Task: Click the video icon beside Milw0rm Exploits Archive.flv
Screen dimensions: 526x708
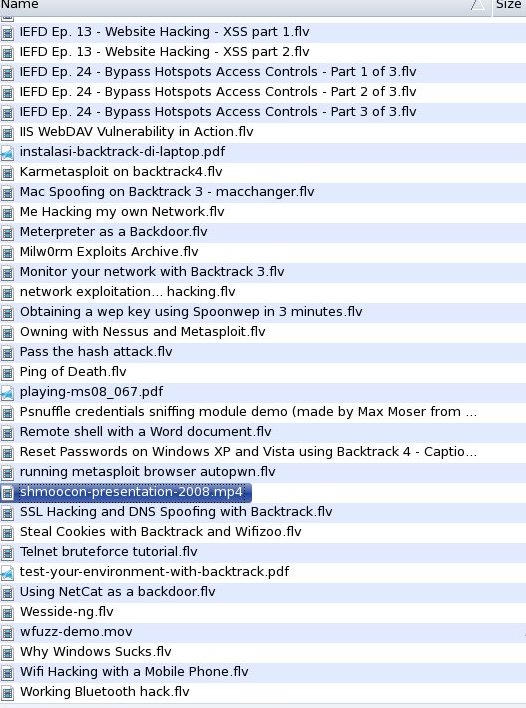Action: point(7,252)
